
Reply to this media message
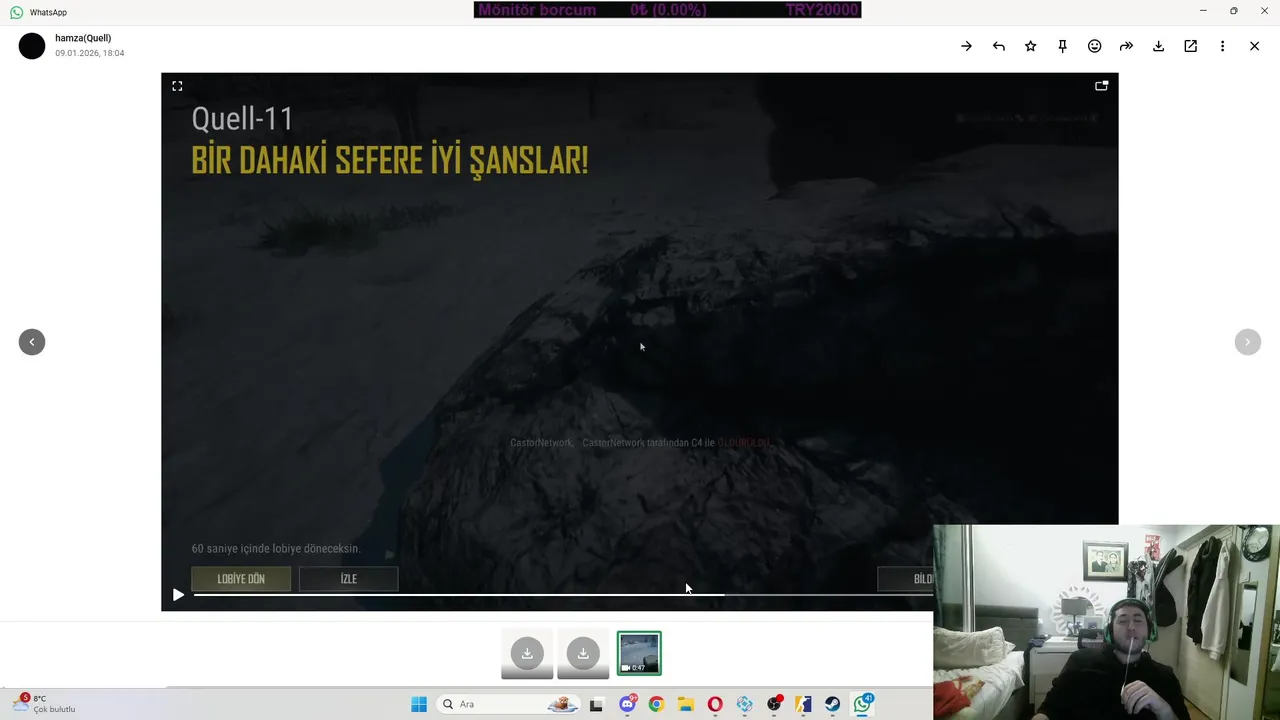click(x=998, y=46)
